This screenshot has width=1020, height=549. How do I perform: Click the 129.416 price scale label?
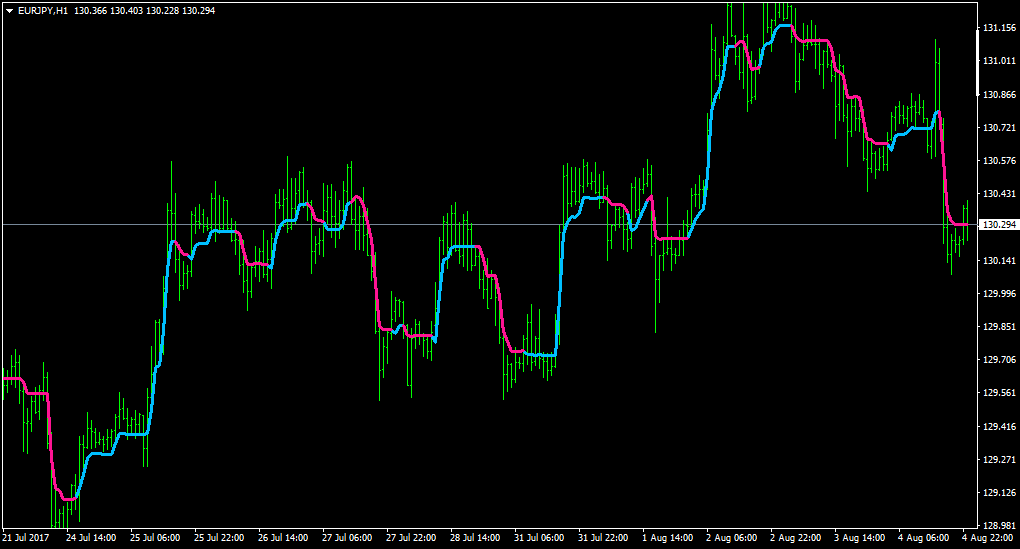click(x=999, y=427)
